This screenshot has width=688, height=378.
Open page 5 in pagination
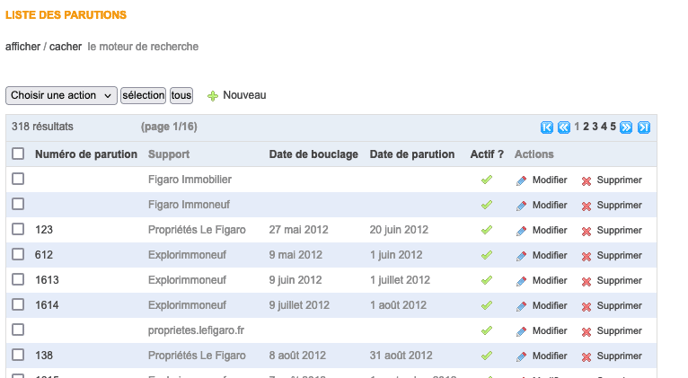click(x=613, y=126)
